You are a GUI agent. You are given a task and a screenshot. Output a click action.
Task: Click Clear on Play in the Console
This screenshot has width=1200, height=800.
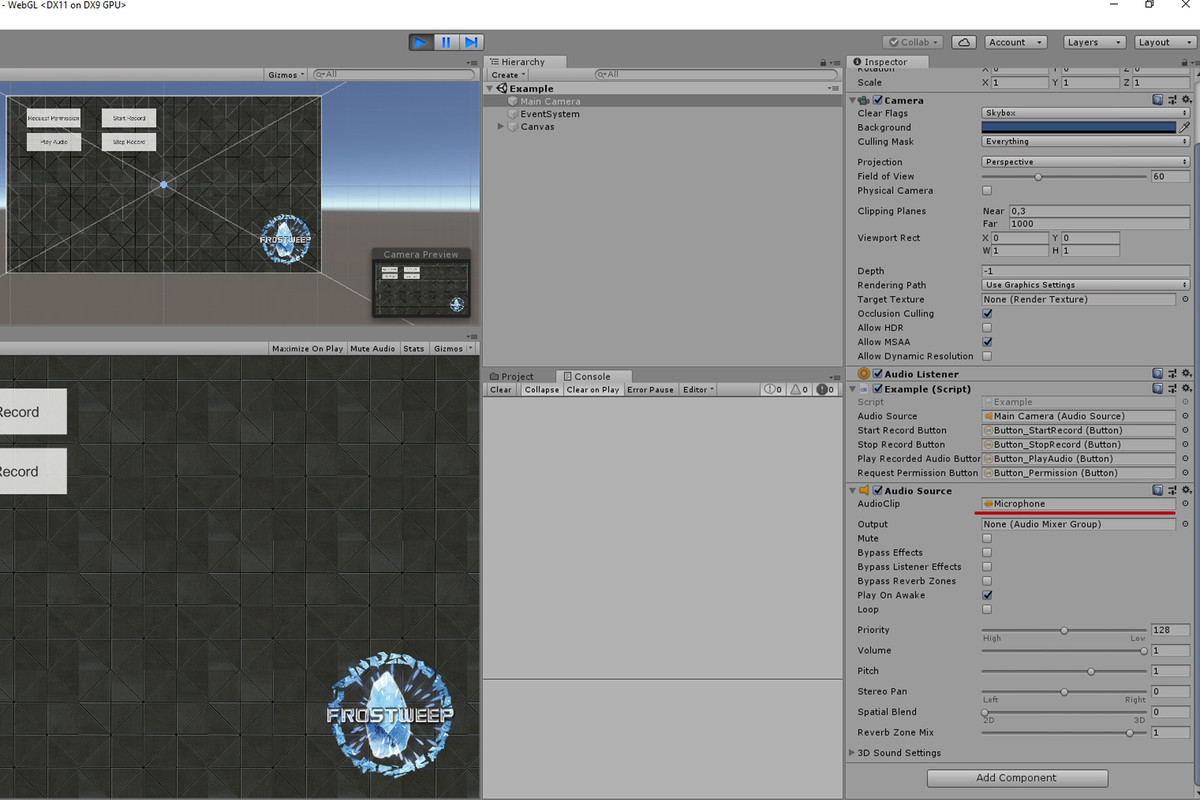click(593, 390)
